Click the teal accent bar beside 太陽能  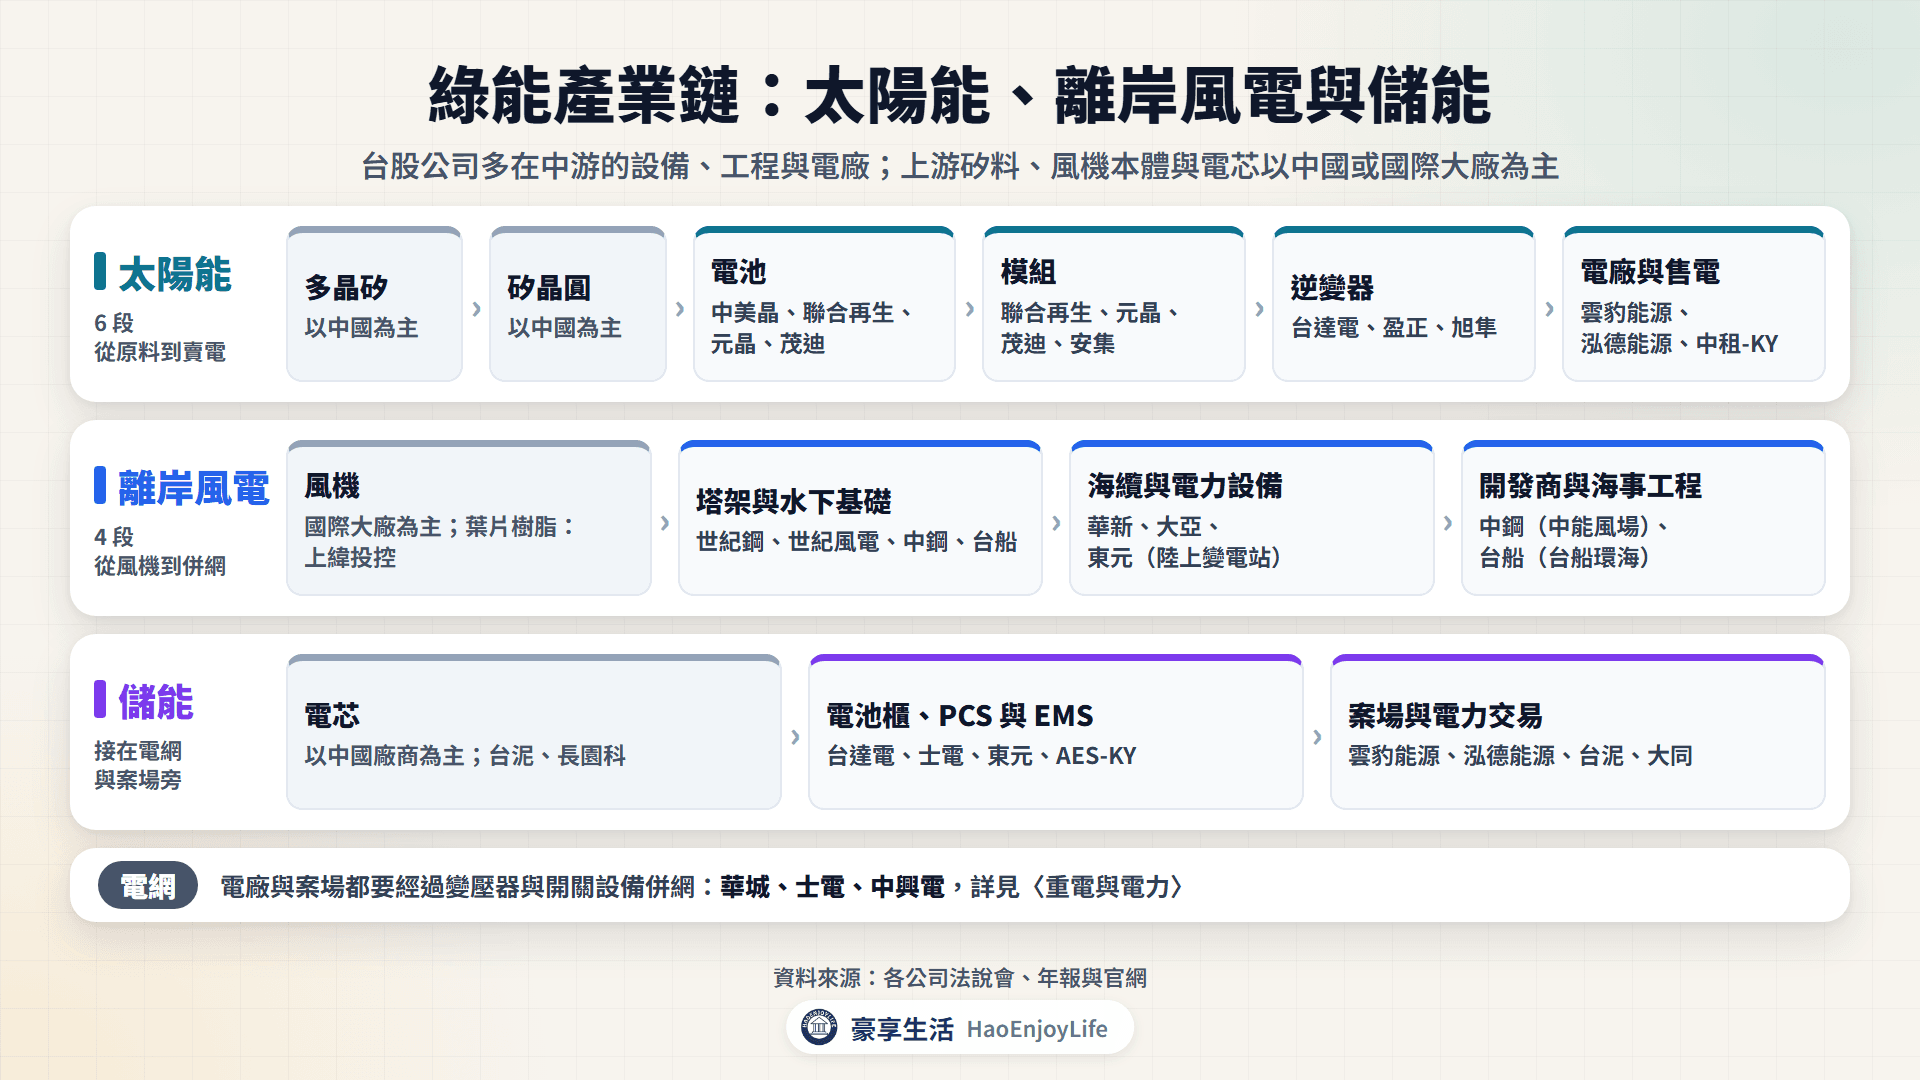tap(100, 271)
